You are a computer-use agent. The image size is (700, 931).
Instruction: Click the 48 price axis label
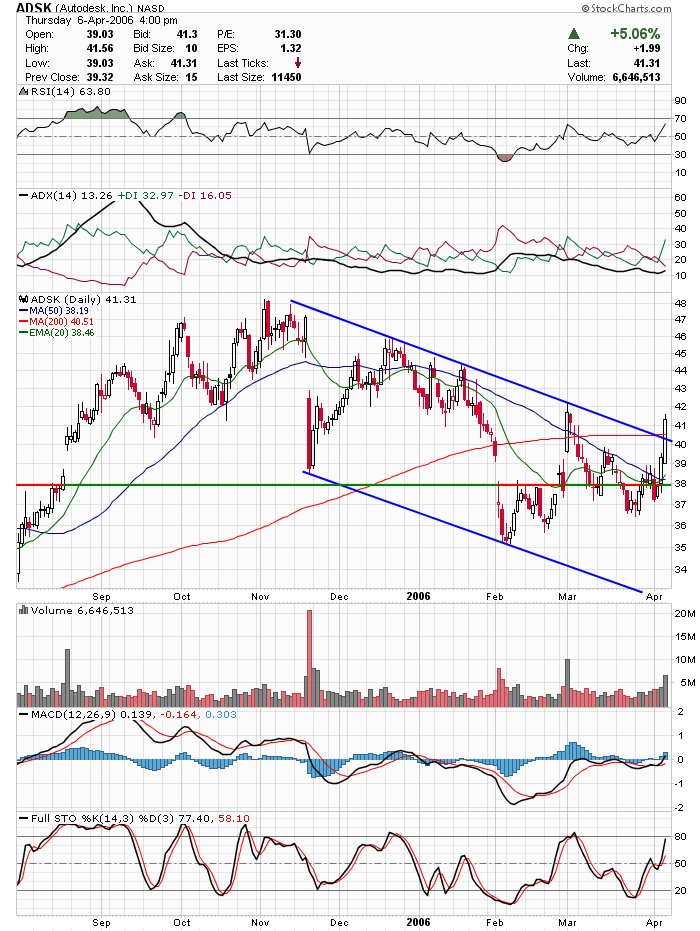coord(680,303)
